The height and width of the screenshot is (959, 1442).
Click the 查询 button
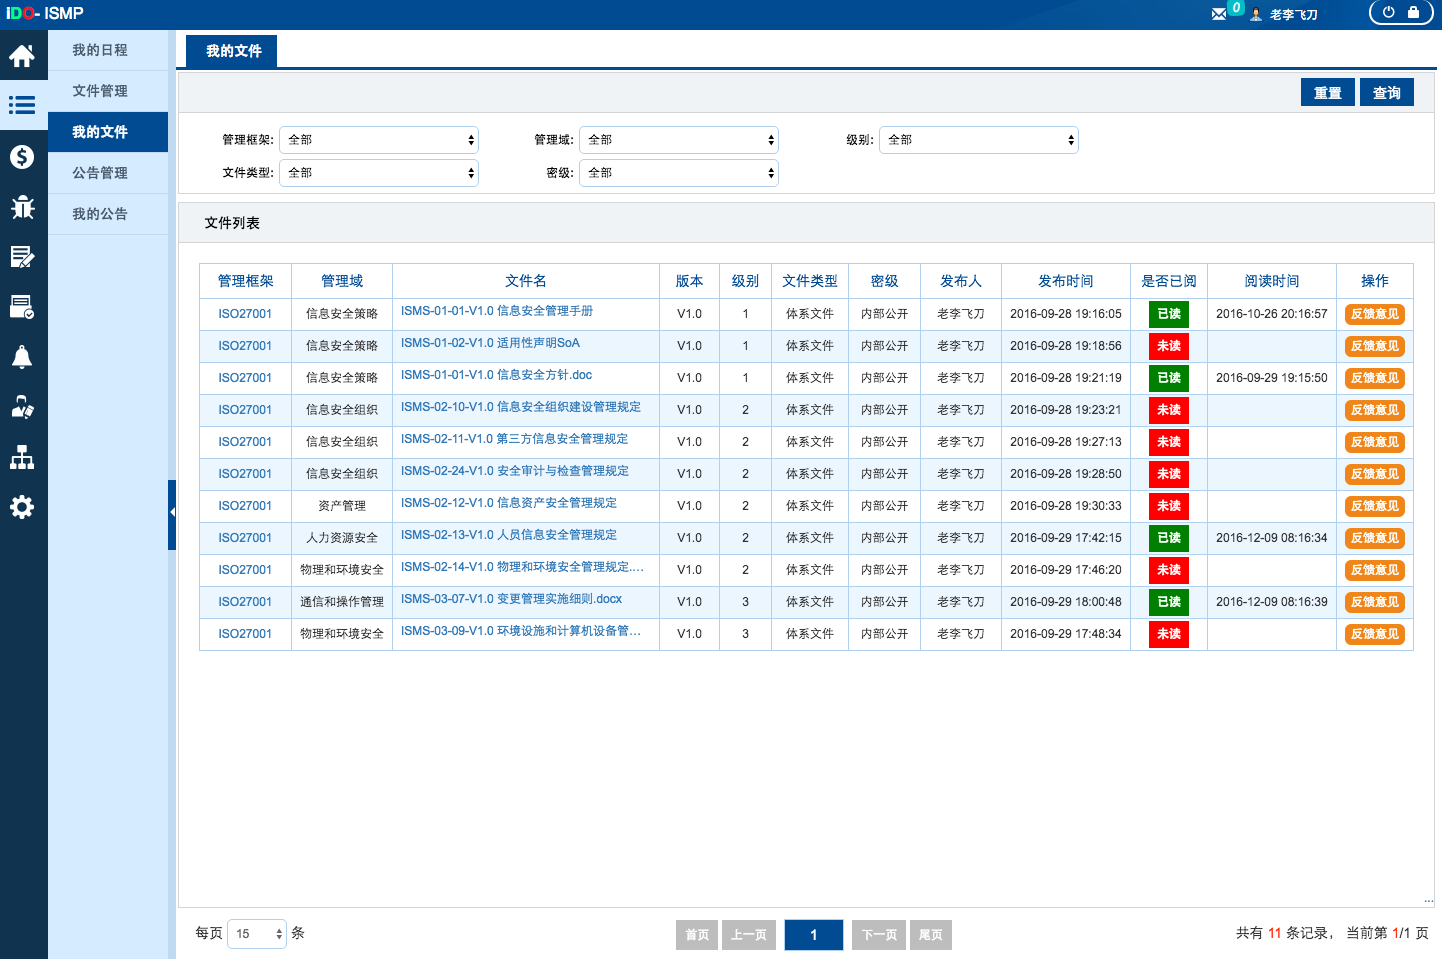tap(1386, 93)
